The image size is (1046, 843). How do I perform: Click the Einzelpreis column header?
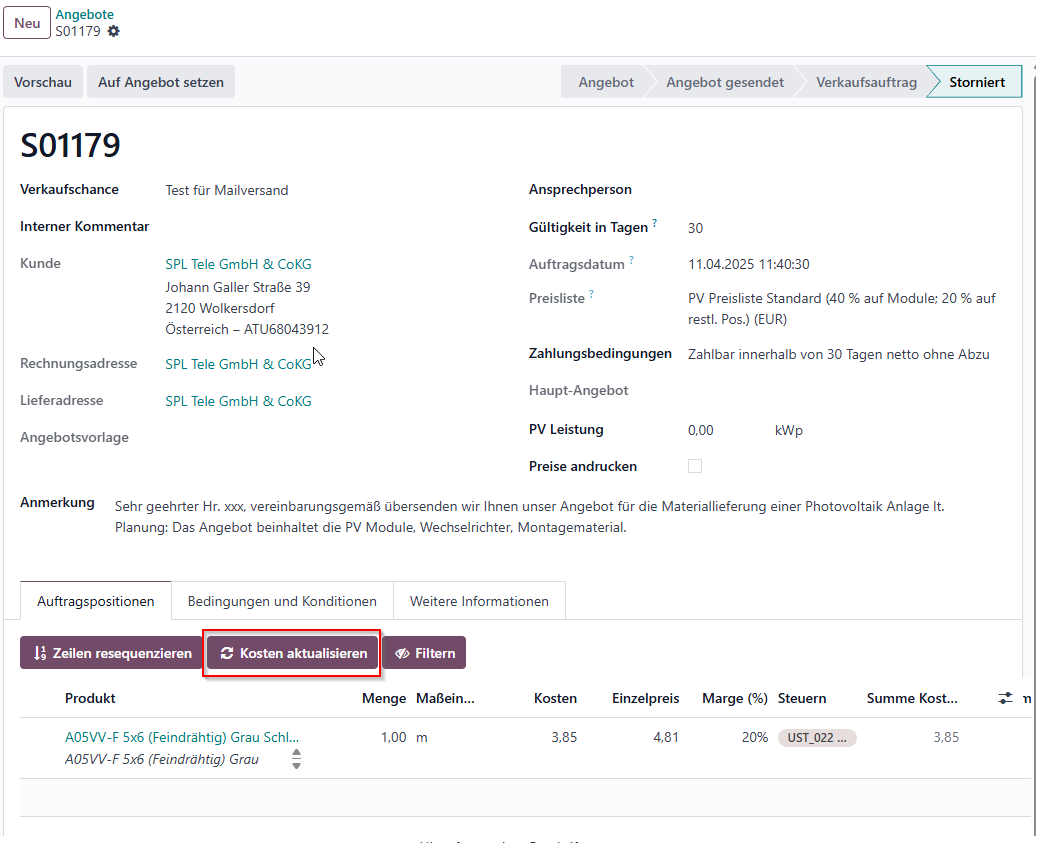point(645,698)
